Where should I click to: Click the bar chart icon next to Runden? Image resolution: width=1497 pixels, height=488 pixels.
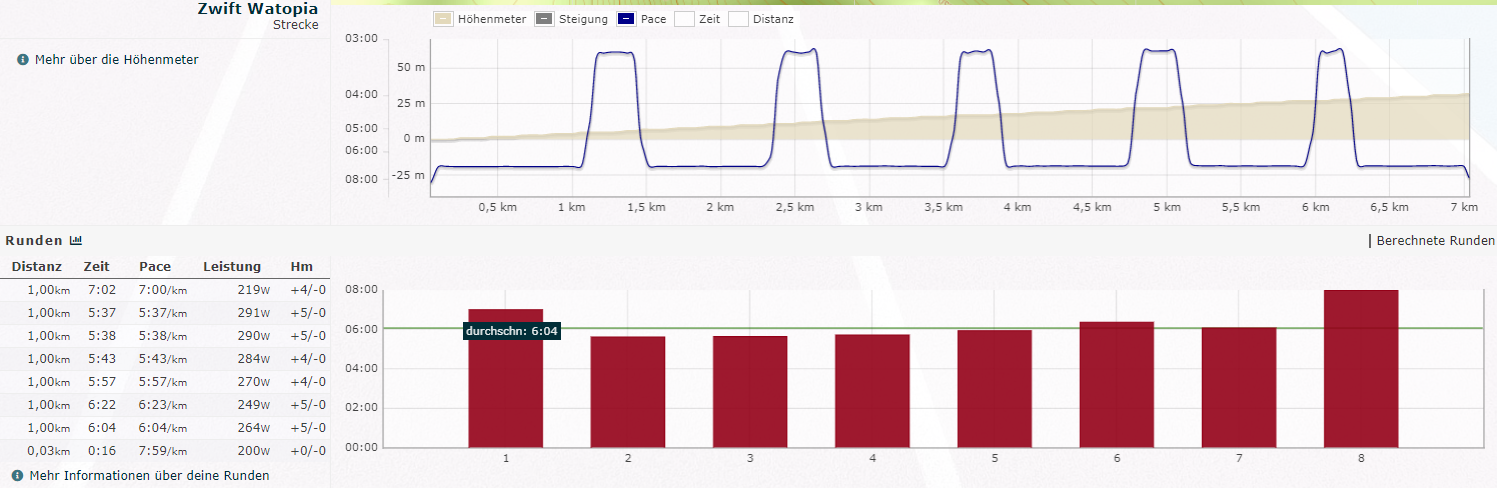tap(75, 241)
